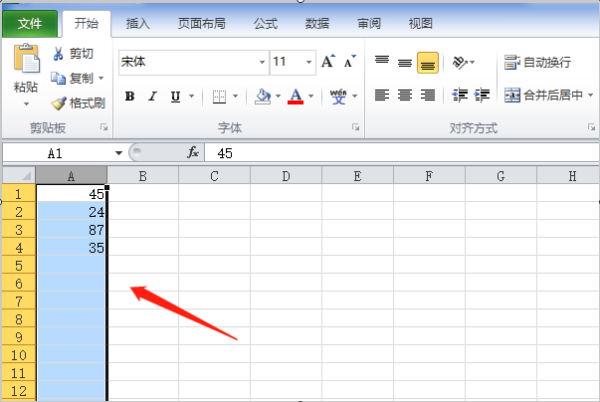Screen dimensions: 600x402
Task: Select the Format Painter (格式刷) brush
Action: click(x=78, y=103)
